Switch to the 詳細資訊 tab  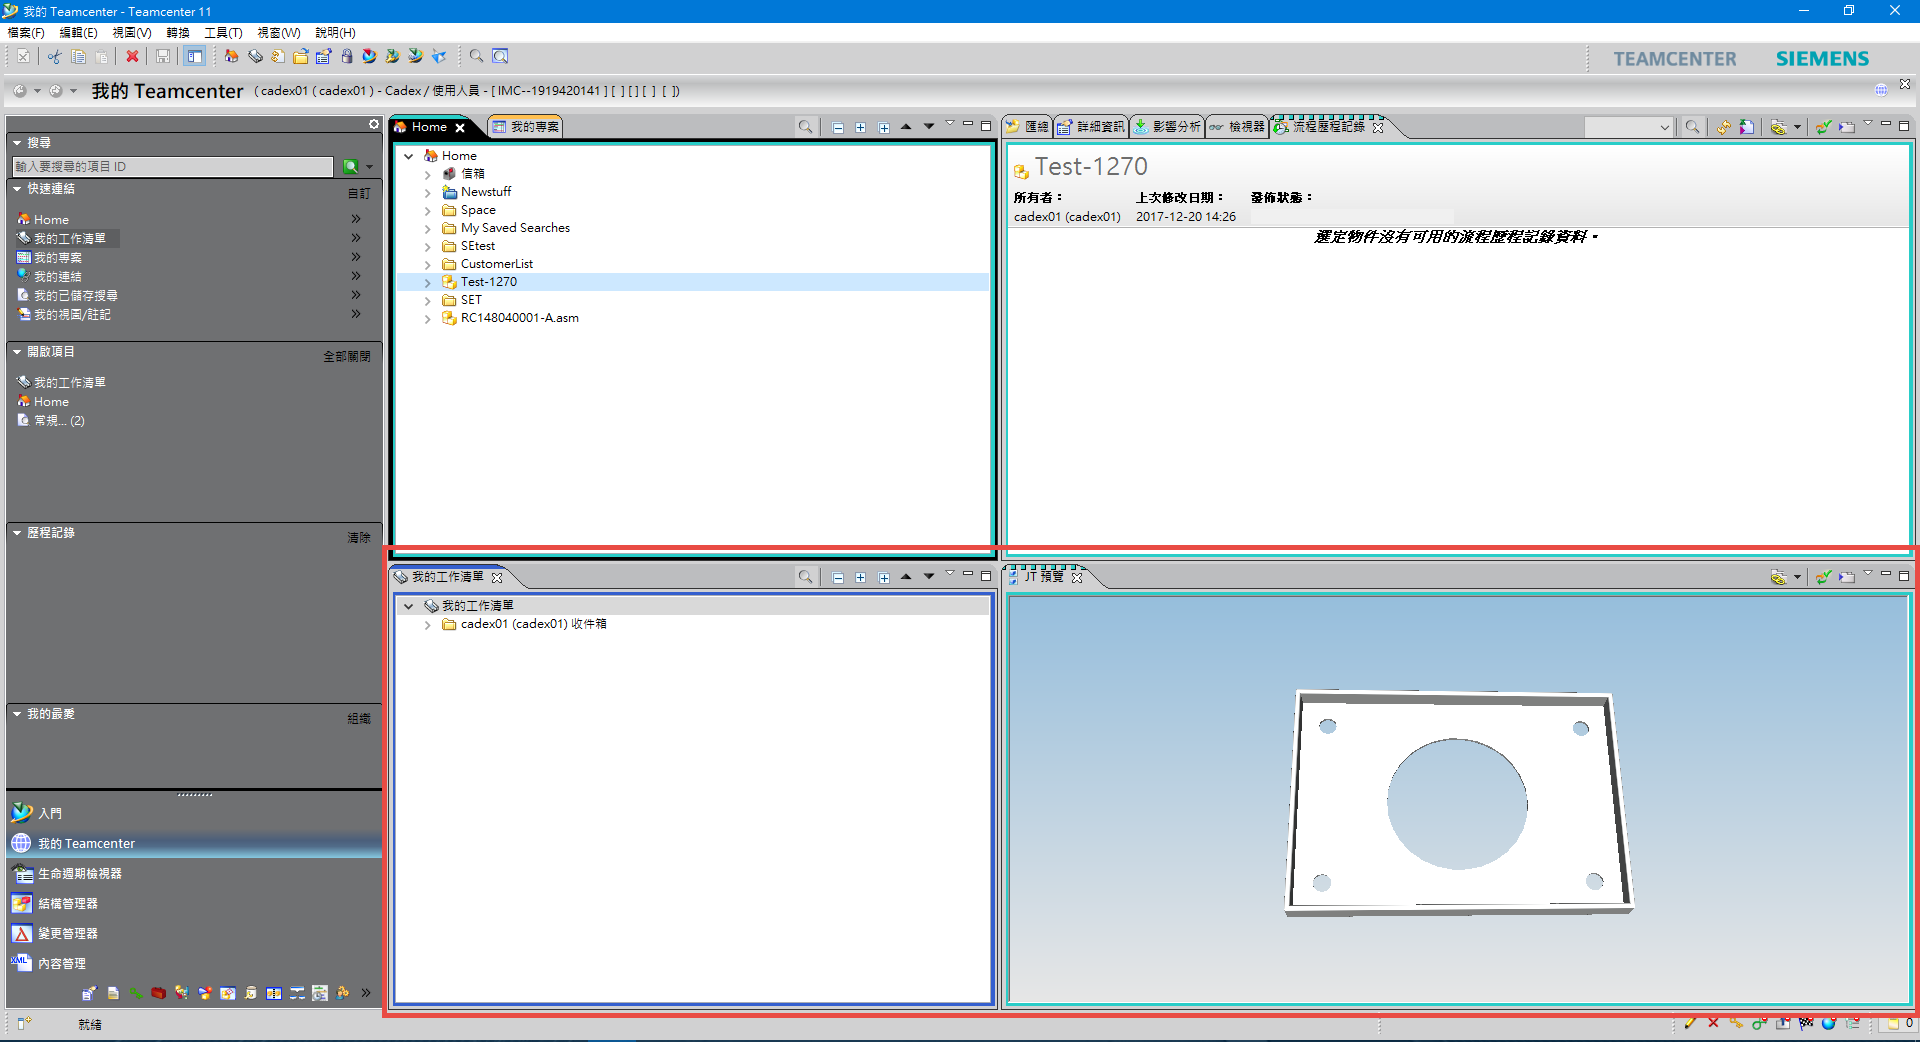(x=1092, y=127)
